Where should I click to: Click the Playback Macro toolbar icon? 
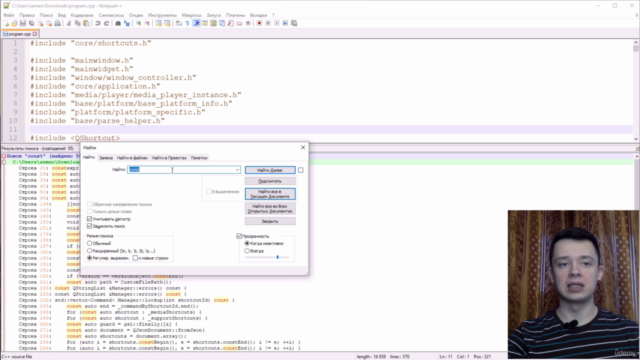[277, 23]
